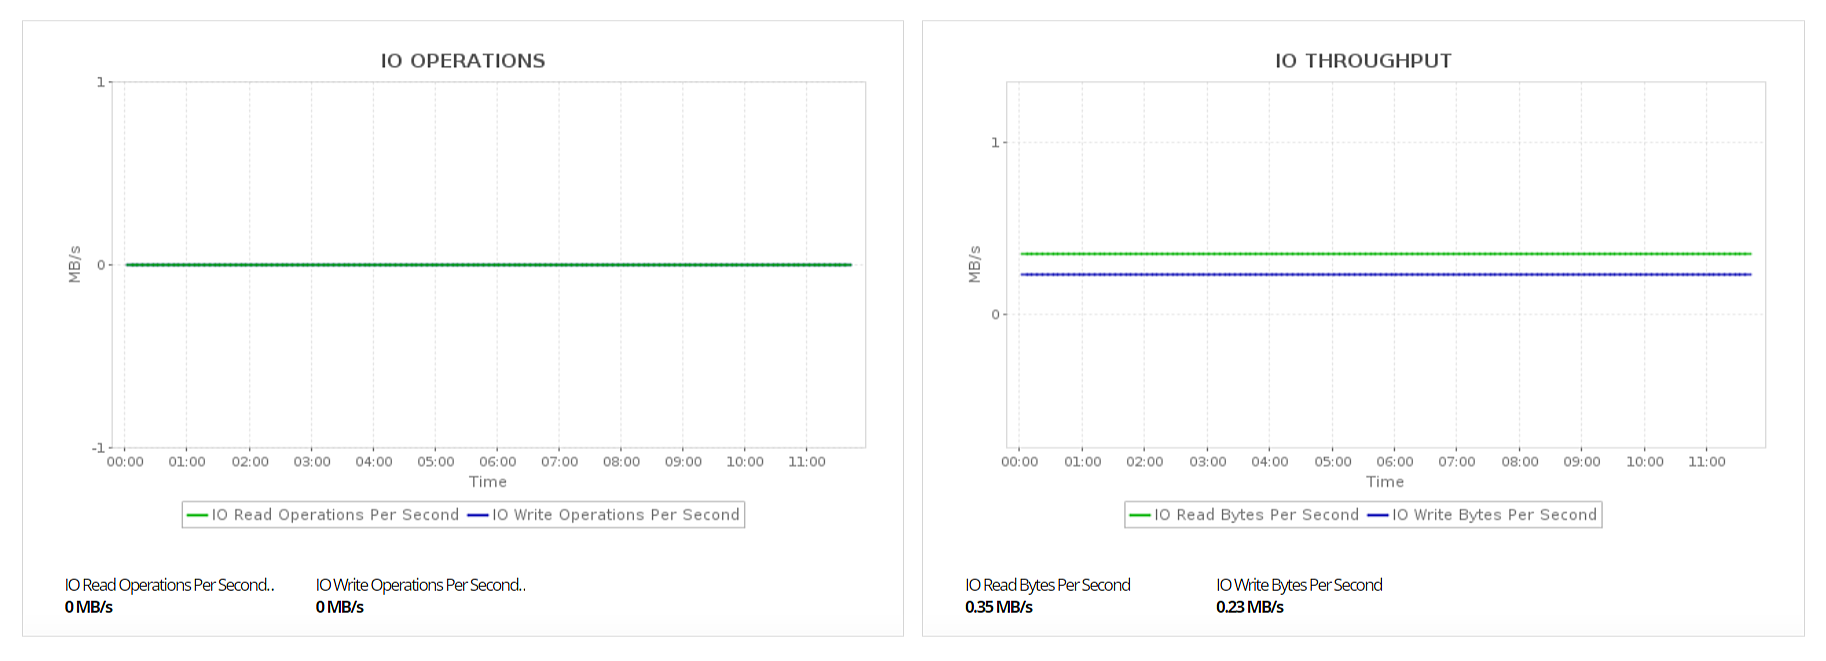The height and width of the screenshot is (661, 1826).
Task: Click blue swatch of IO Write Operations legend
Action: [x=478, y=515]
